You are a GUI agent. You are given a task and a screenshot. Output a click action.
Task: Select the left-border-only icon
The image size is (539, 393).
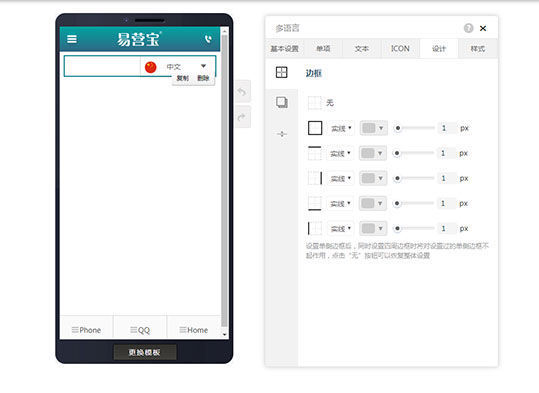[x=315, y=228]
